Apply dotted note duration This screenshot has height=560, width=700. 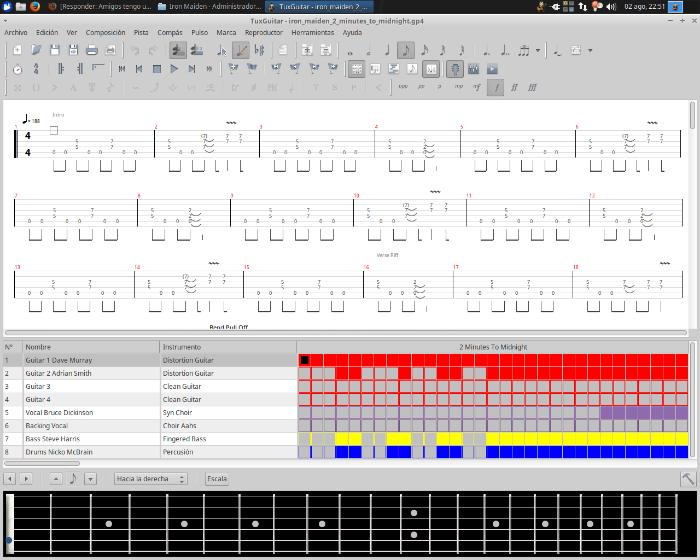click(x=486, y=50)
